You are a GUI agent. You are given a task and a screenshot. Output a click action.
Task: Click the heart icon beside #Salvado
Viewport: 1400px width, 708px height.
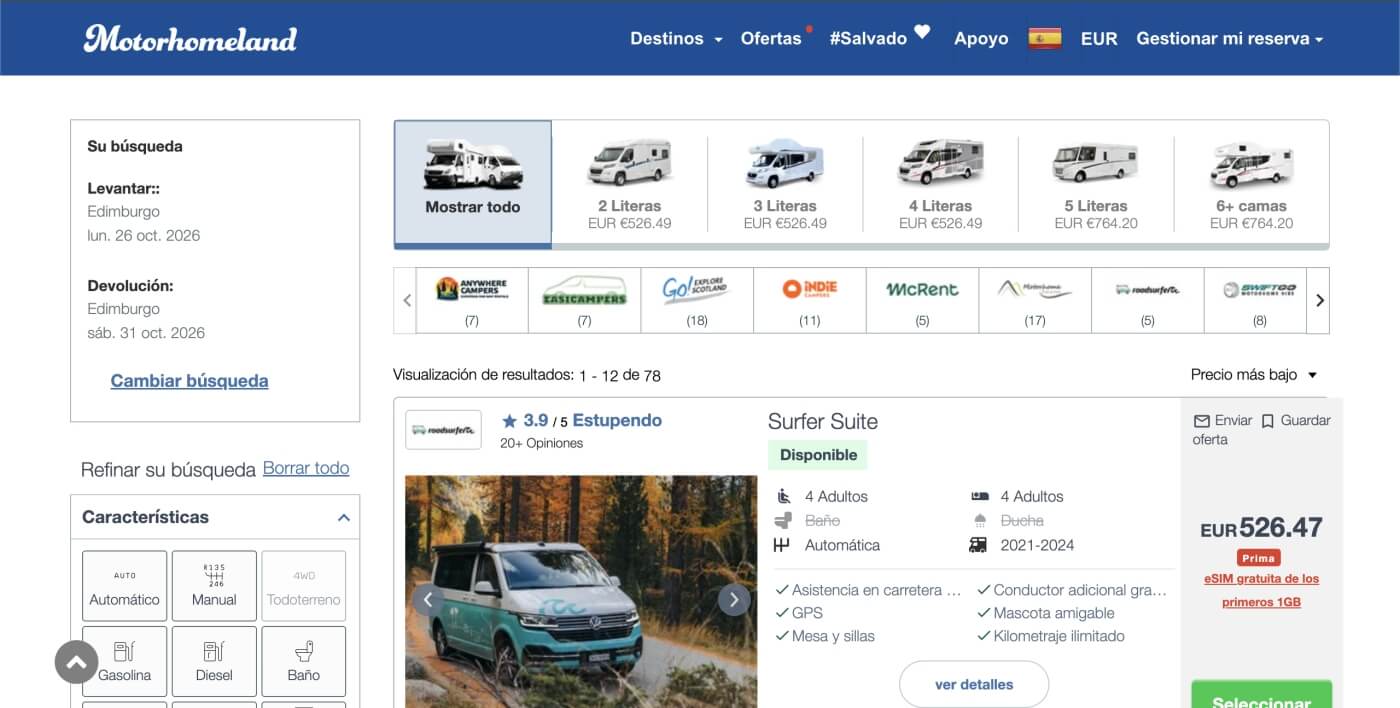tap(922, 33)
